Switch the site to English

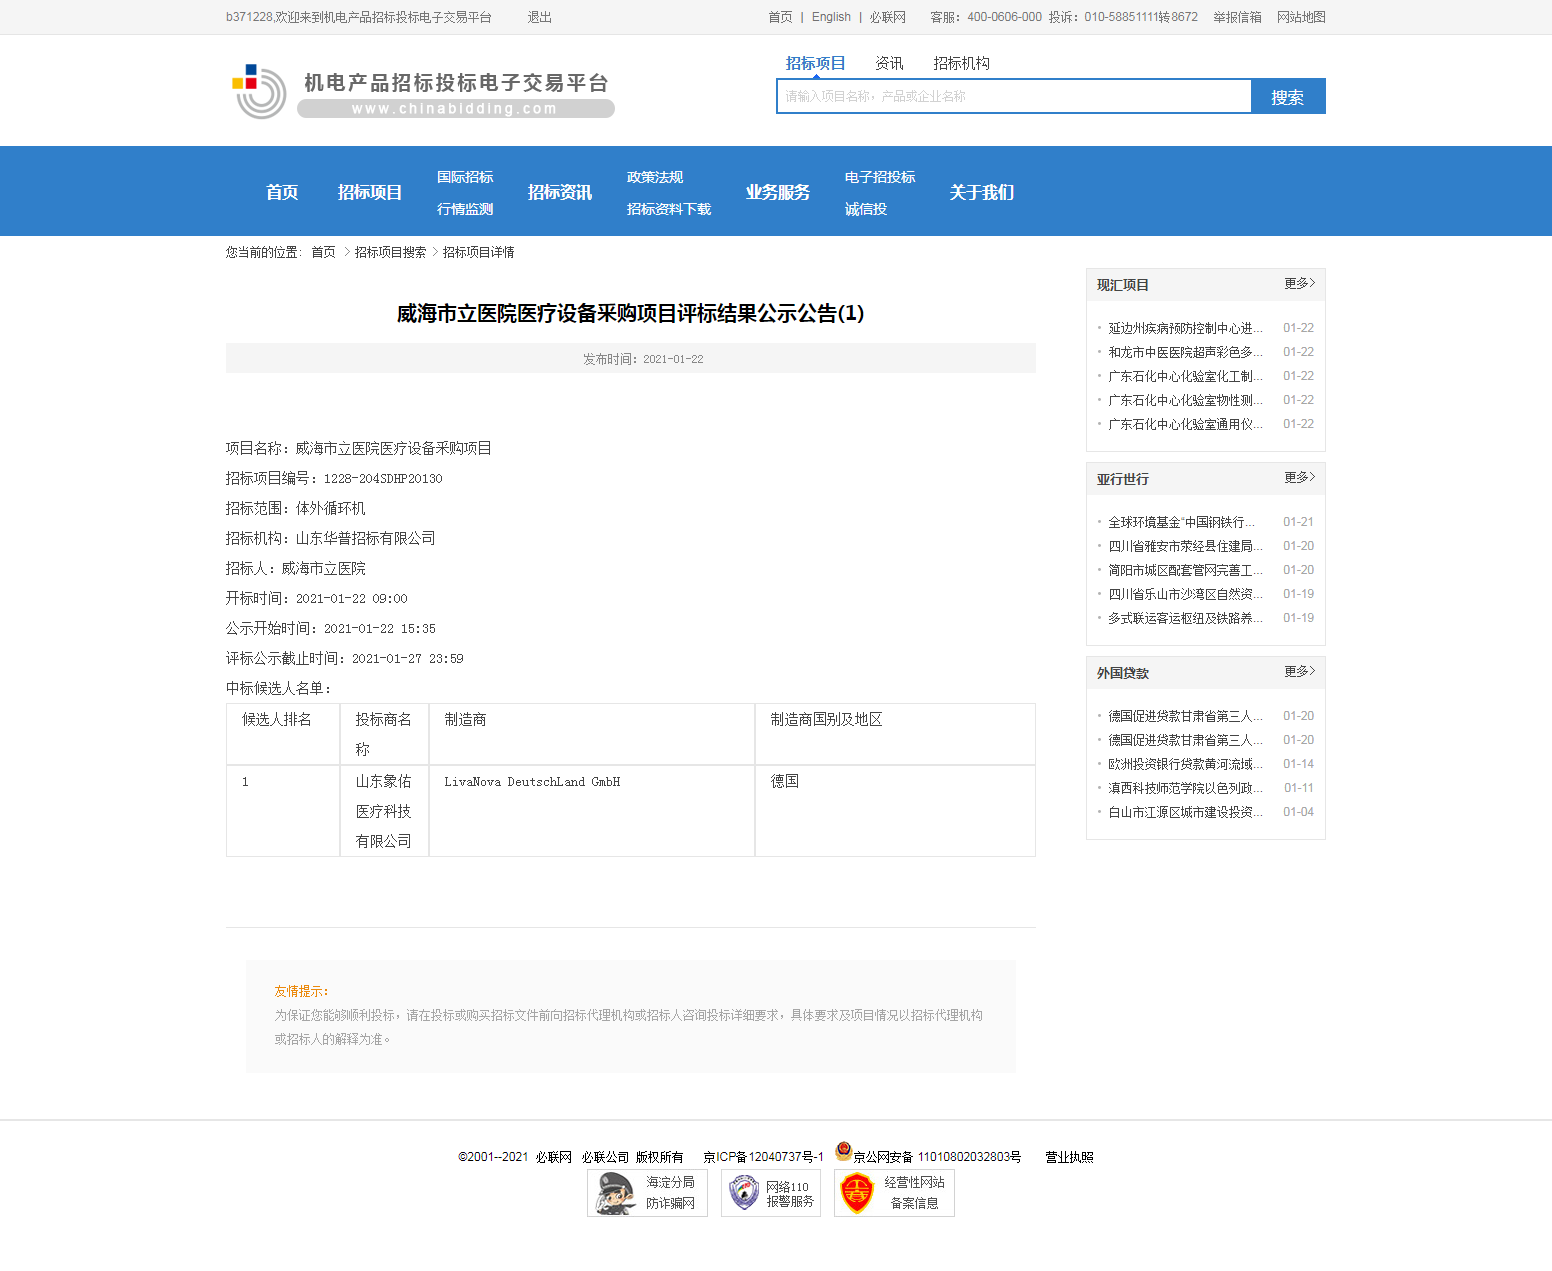click(x=831, y=17)
